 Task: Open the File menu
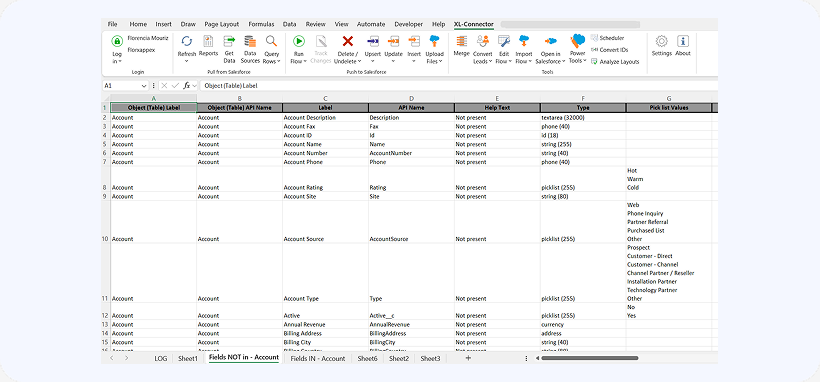click(x=112, y=24)
